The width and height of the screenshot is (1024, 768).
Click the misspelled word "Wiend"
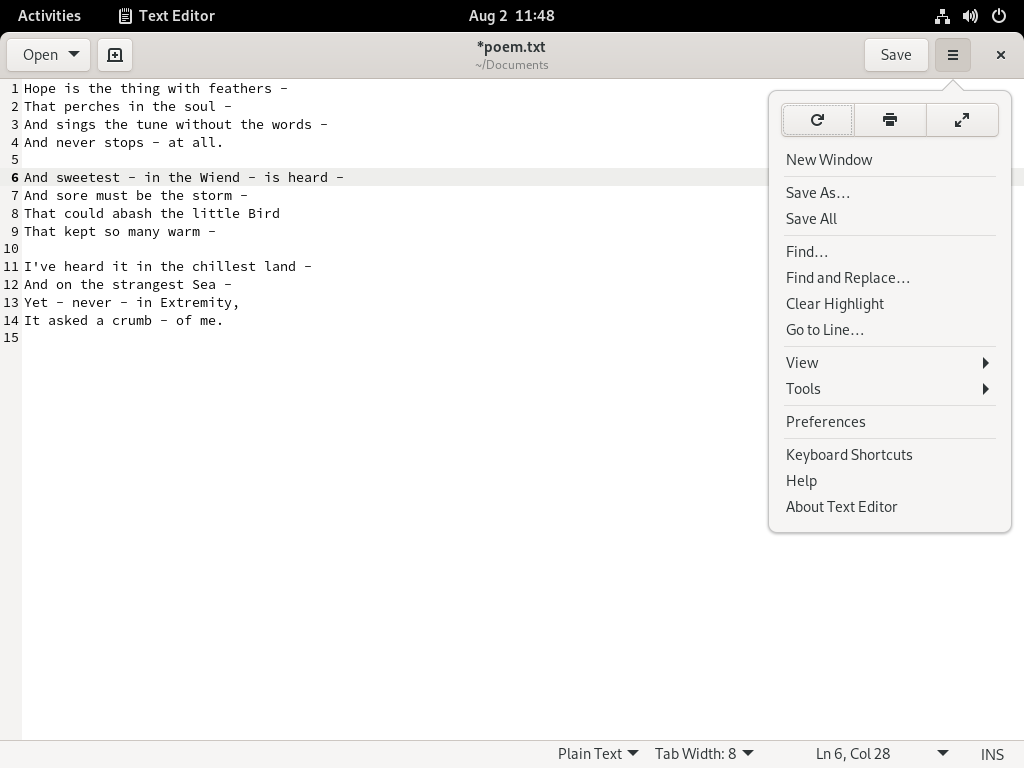click(219, 177)
